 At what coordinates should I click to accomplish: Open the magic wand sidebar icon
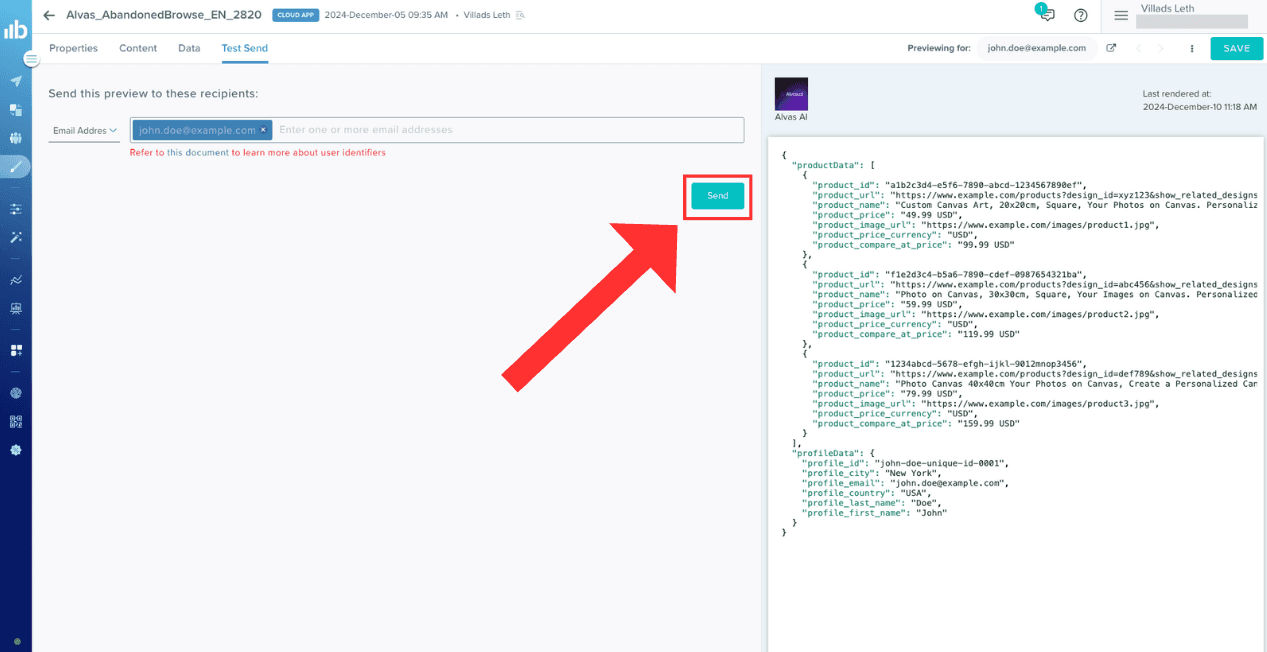[15, 237]
